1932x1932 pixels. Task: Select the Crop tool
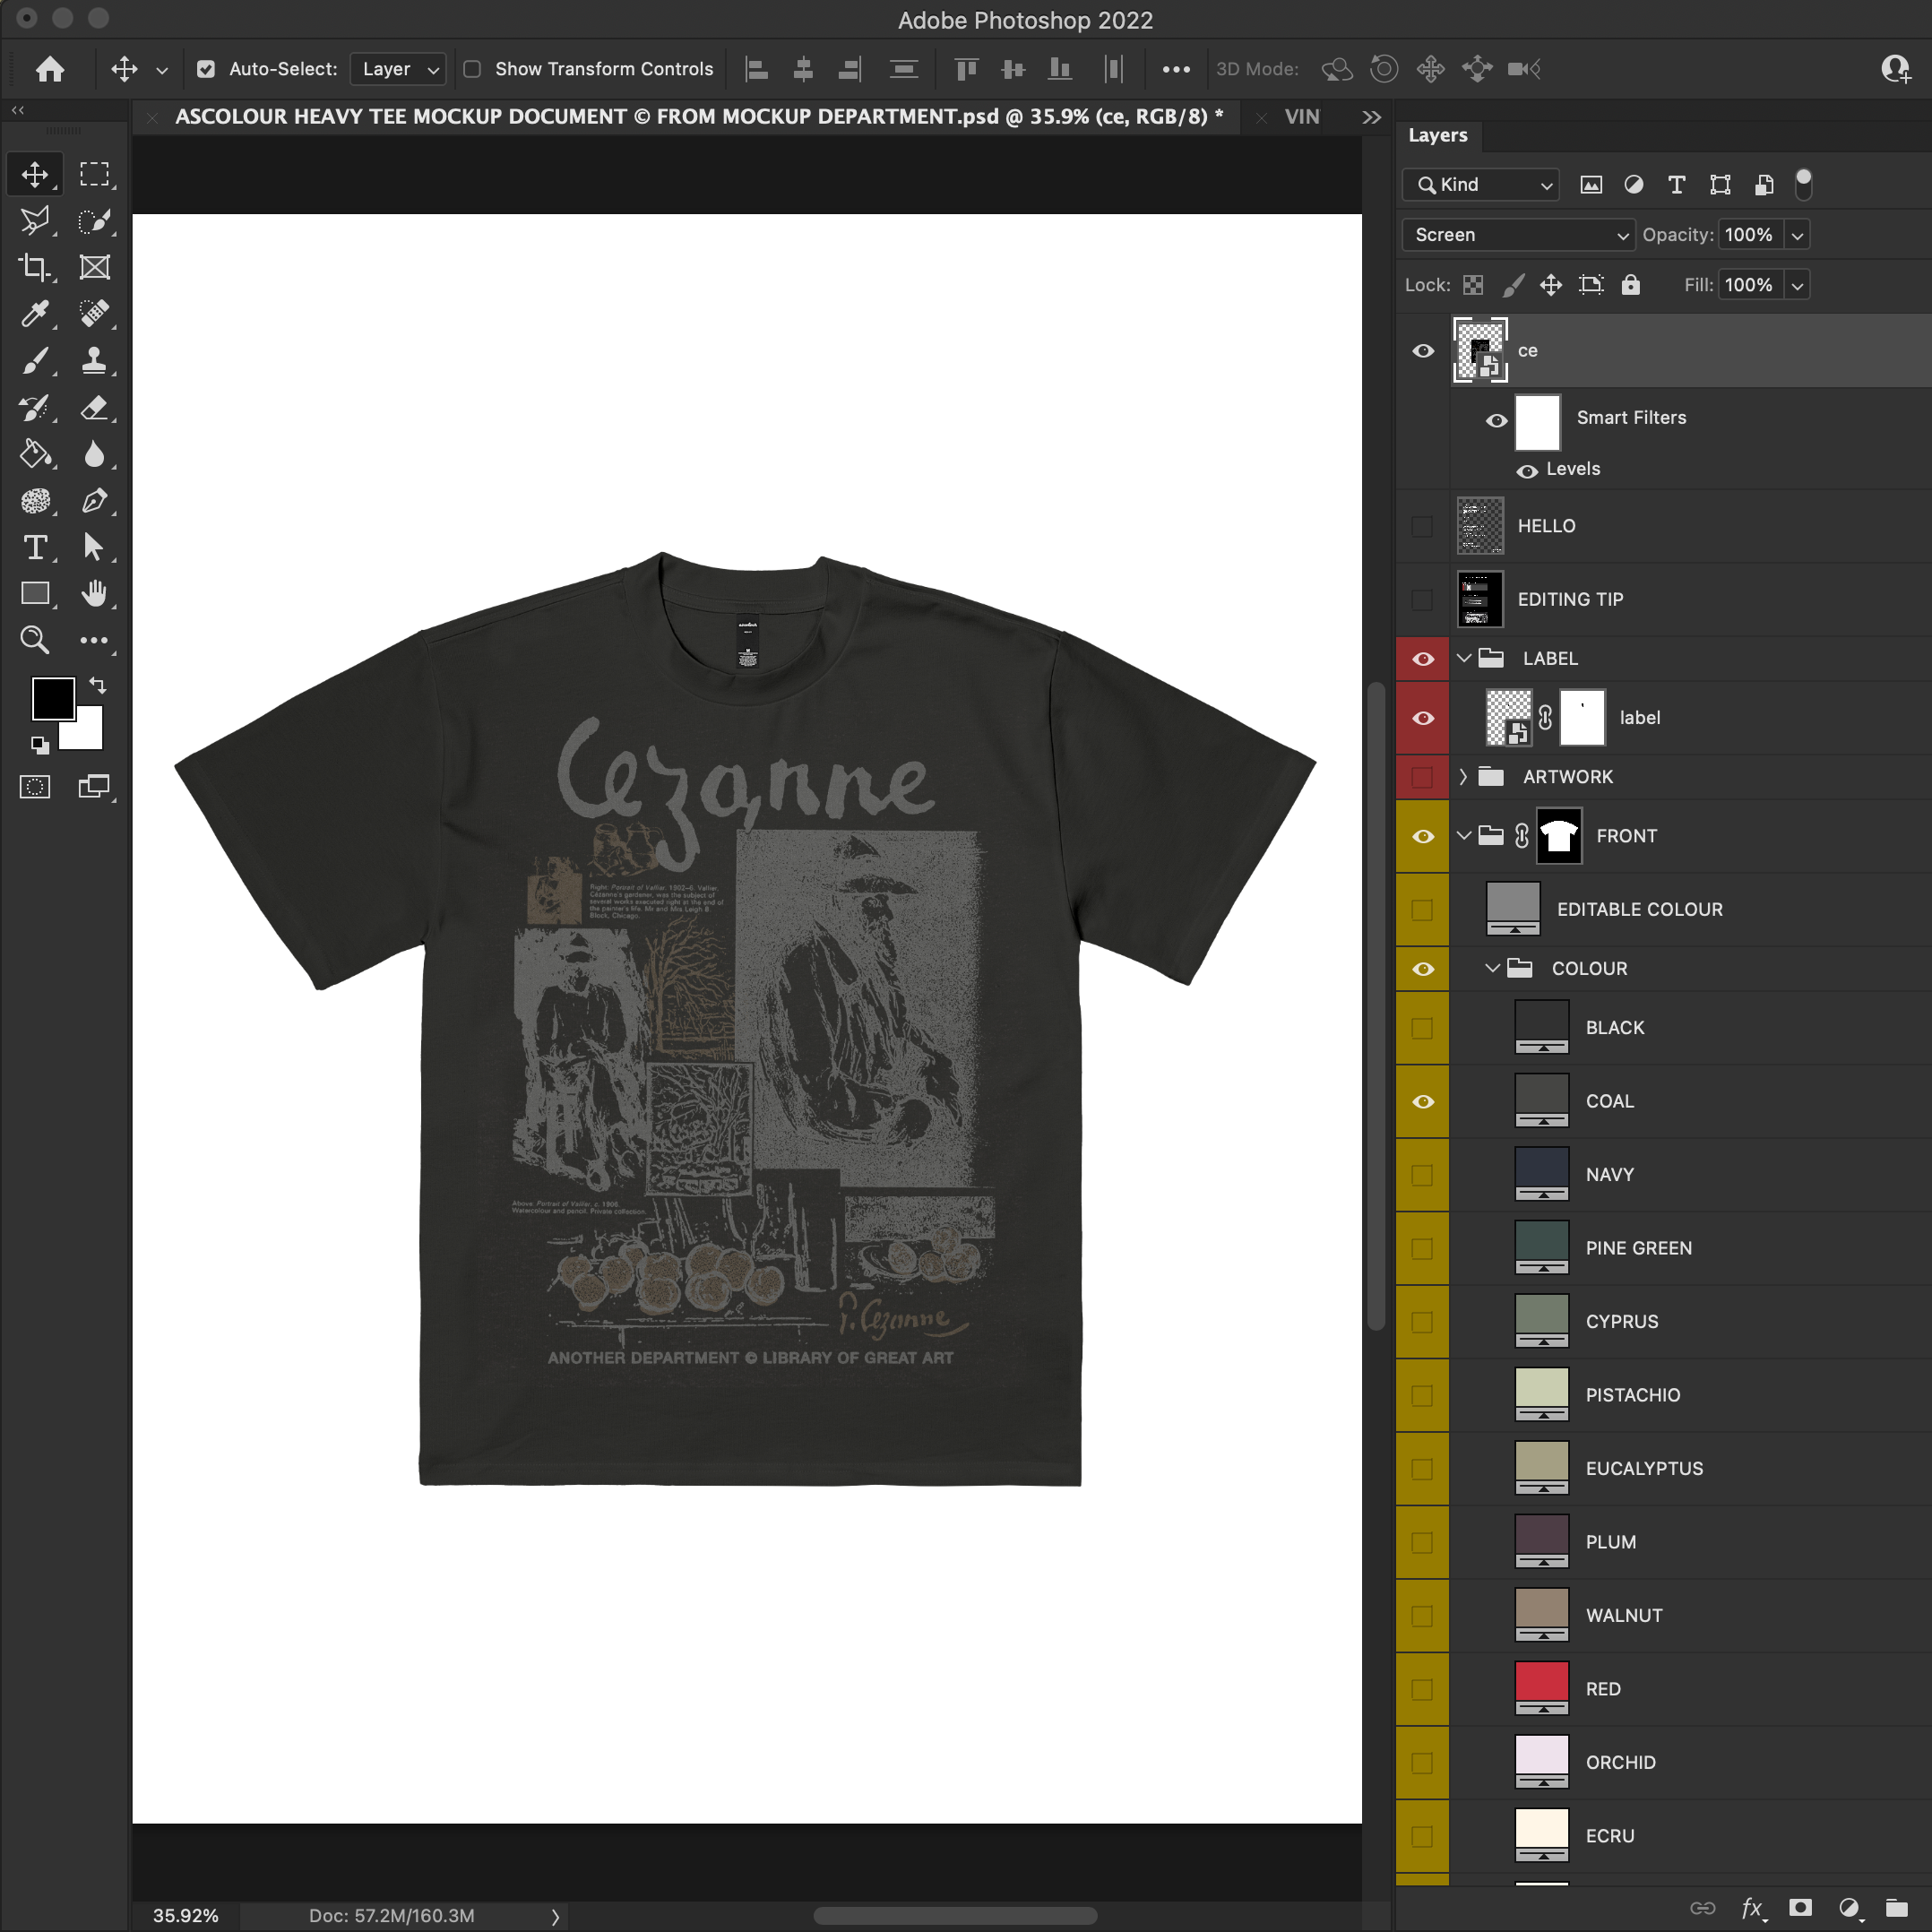click(x=35, y=267)
